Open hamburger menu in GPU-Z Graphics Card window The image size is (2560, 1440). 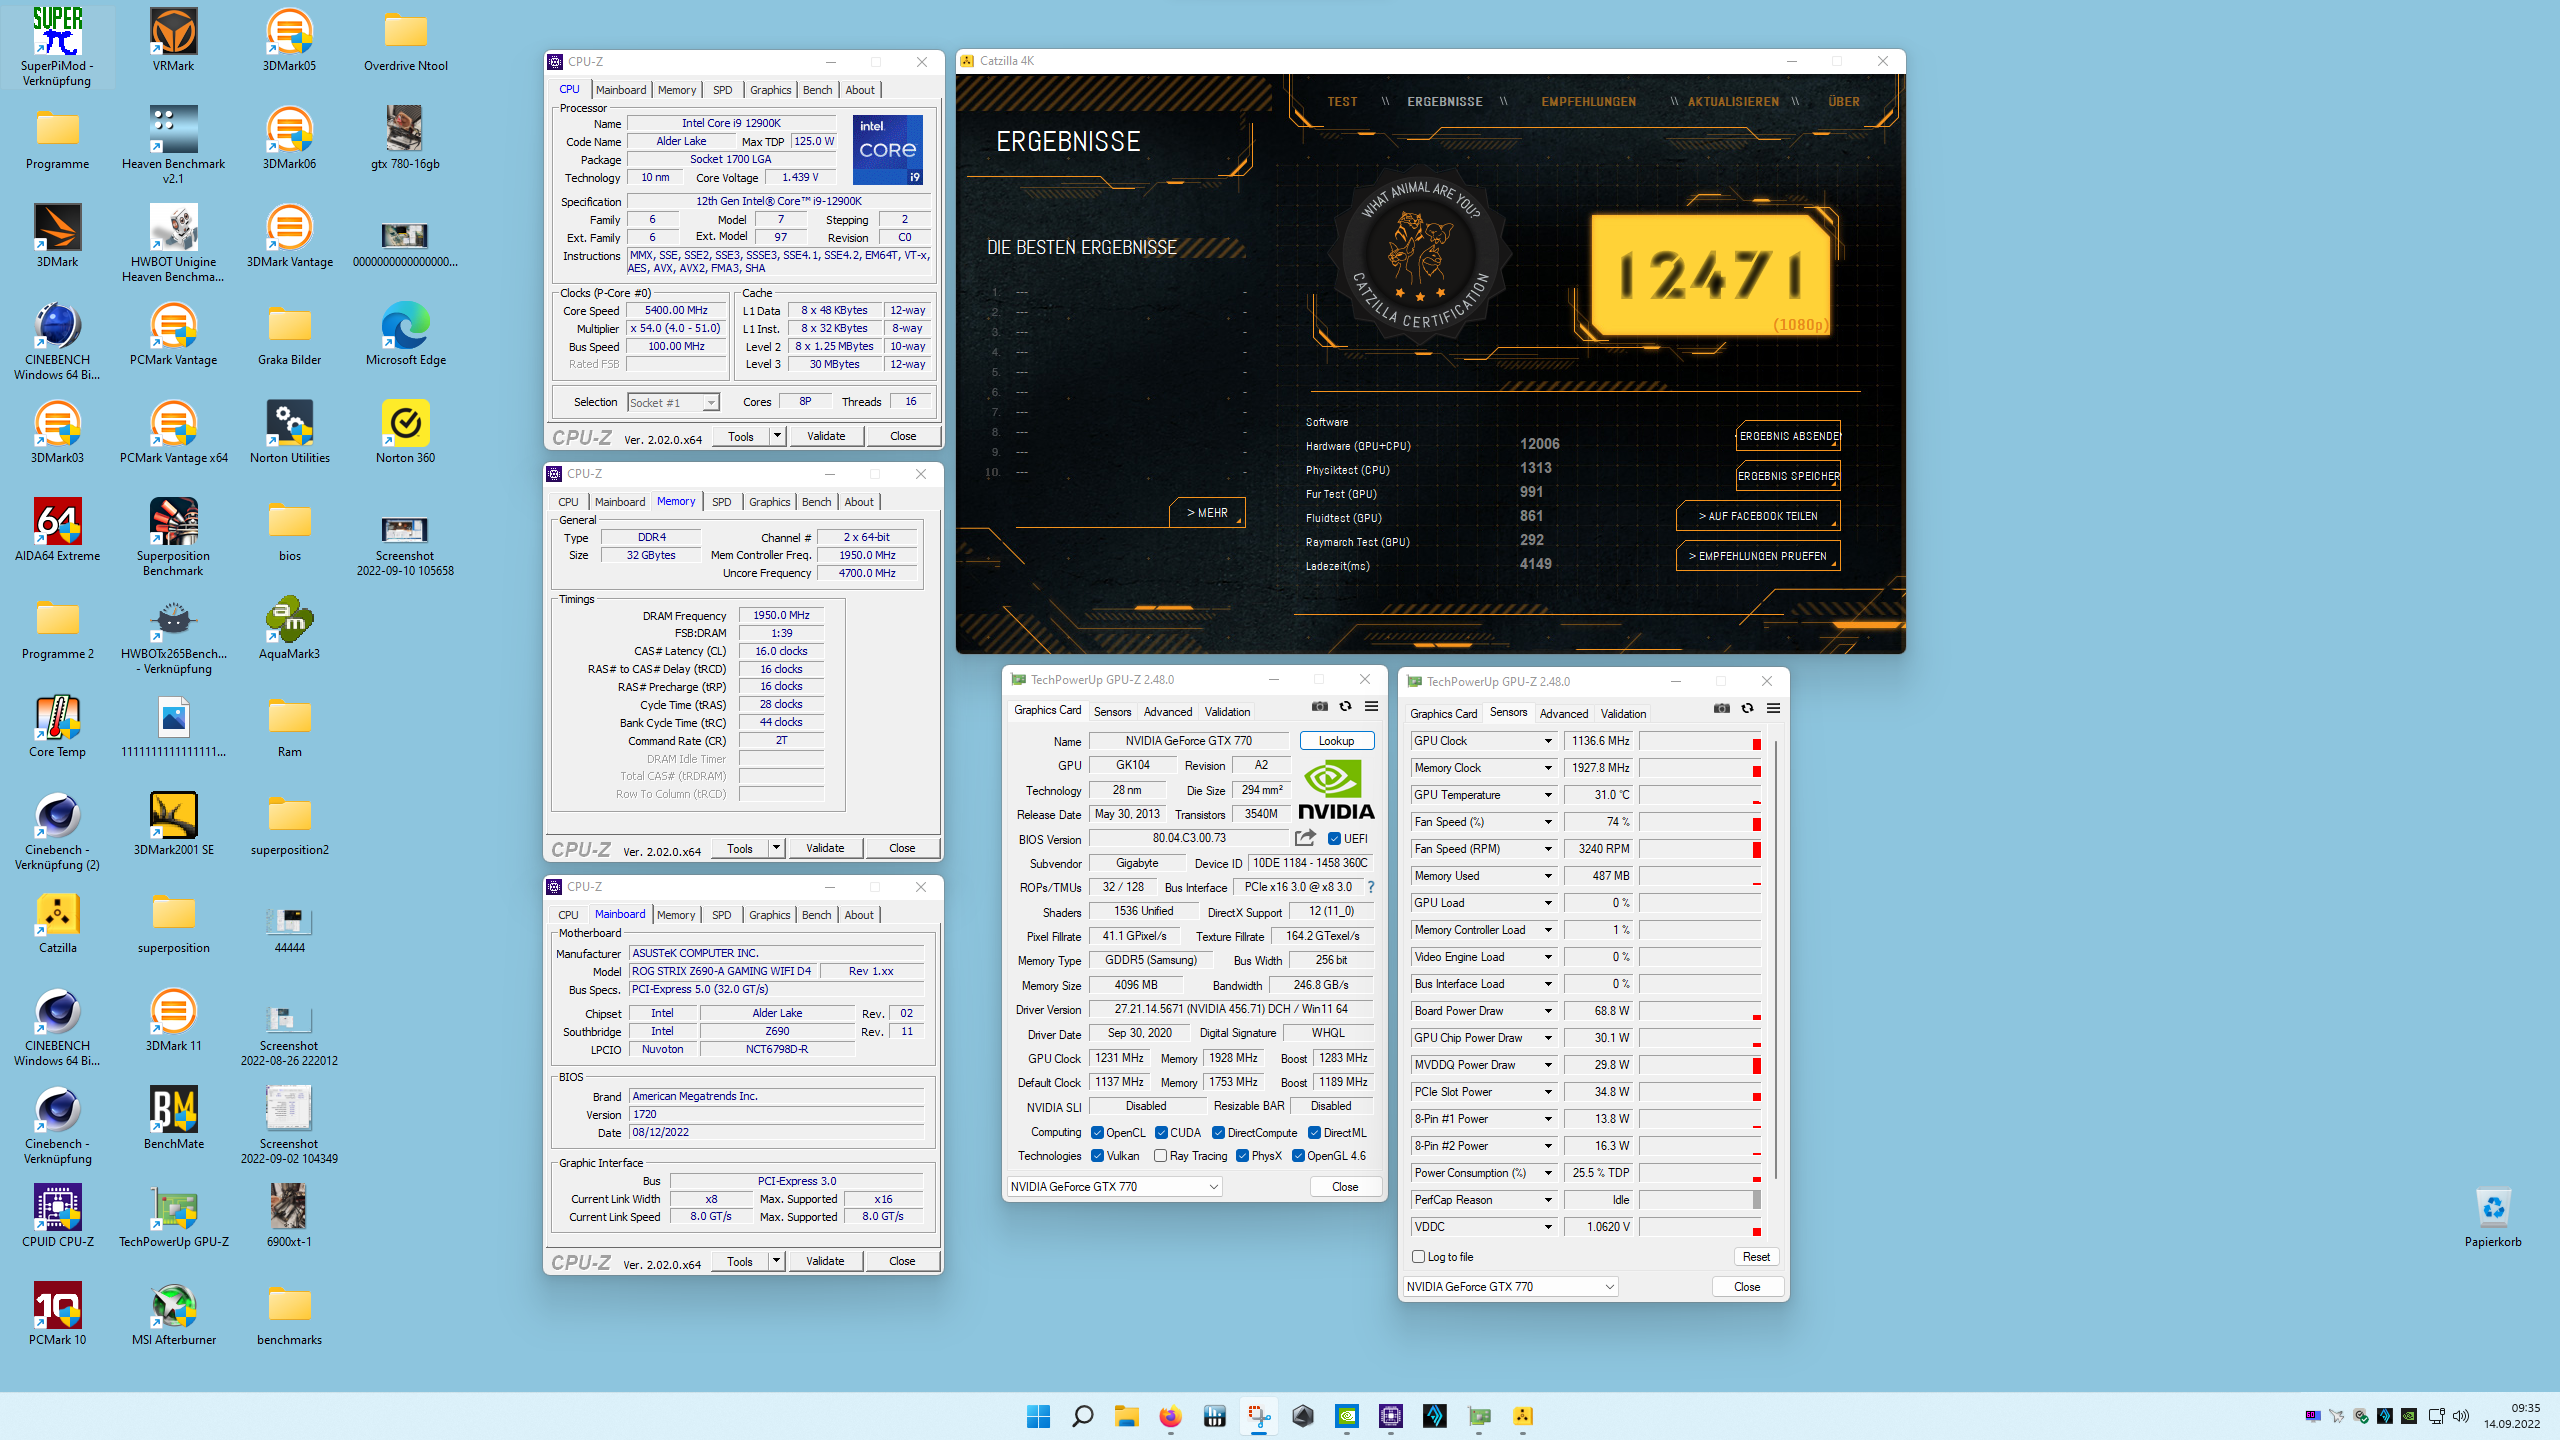pyautogui.click(x=1372, y=707)
